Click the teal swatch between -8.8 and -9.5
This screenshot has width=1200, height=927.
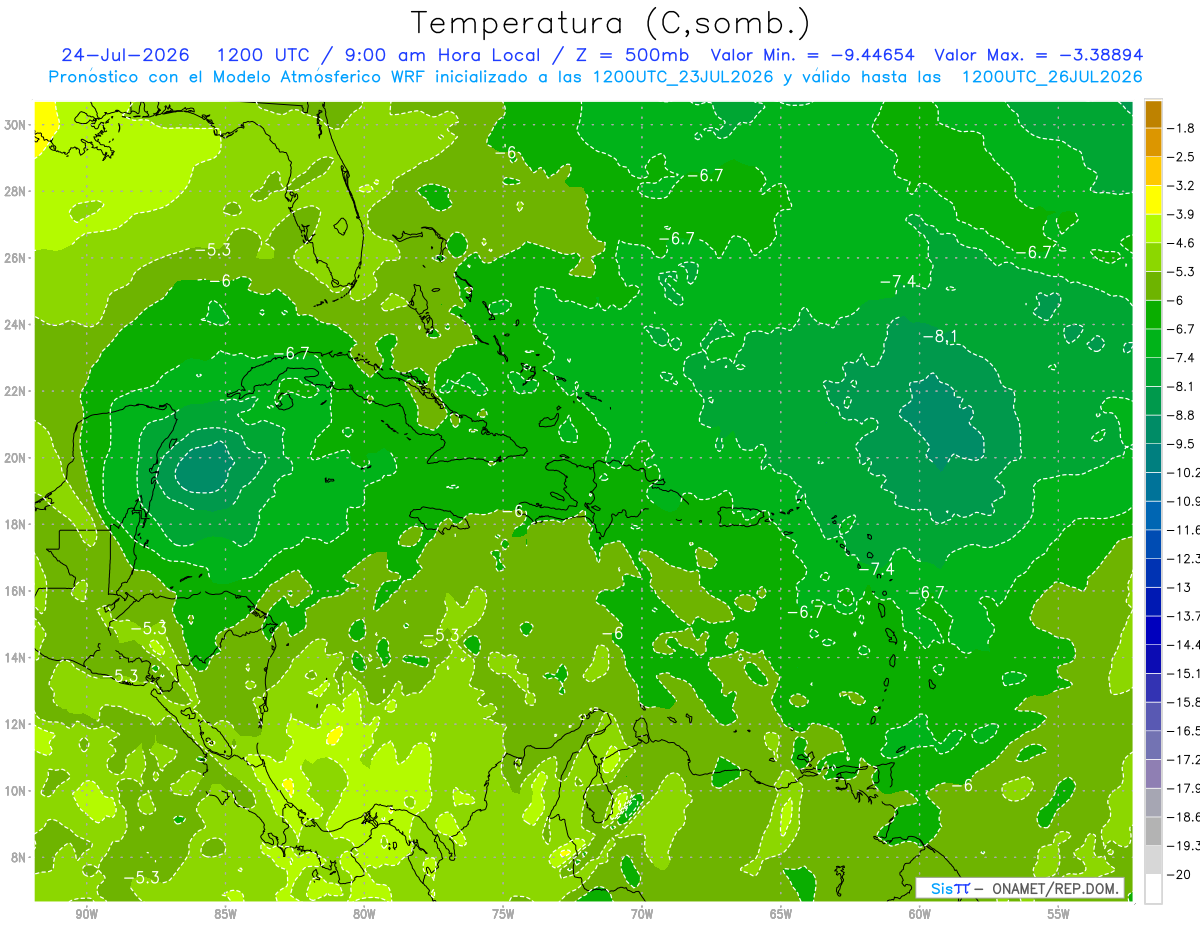click(1153, 429)
